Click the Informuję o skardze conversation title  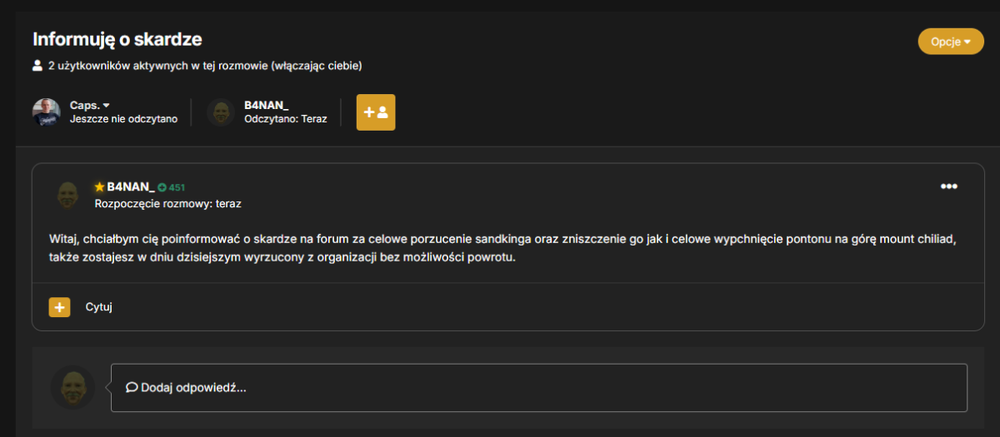117,40
